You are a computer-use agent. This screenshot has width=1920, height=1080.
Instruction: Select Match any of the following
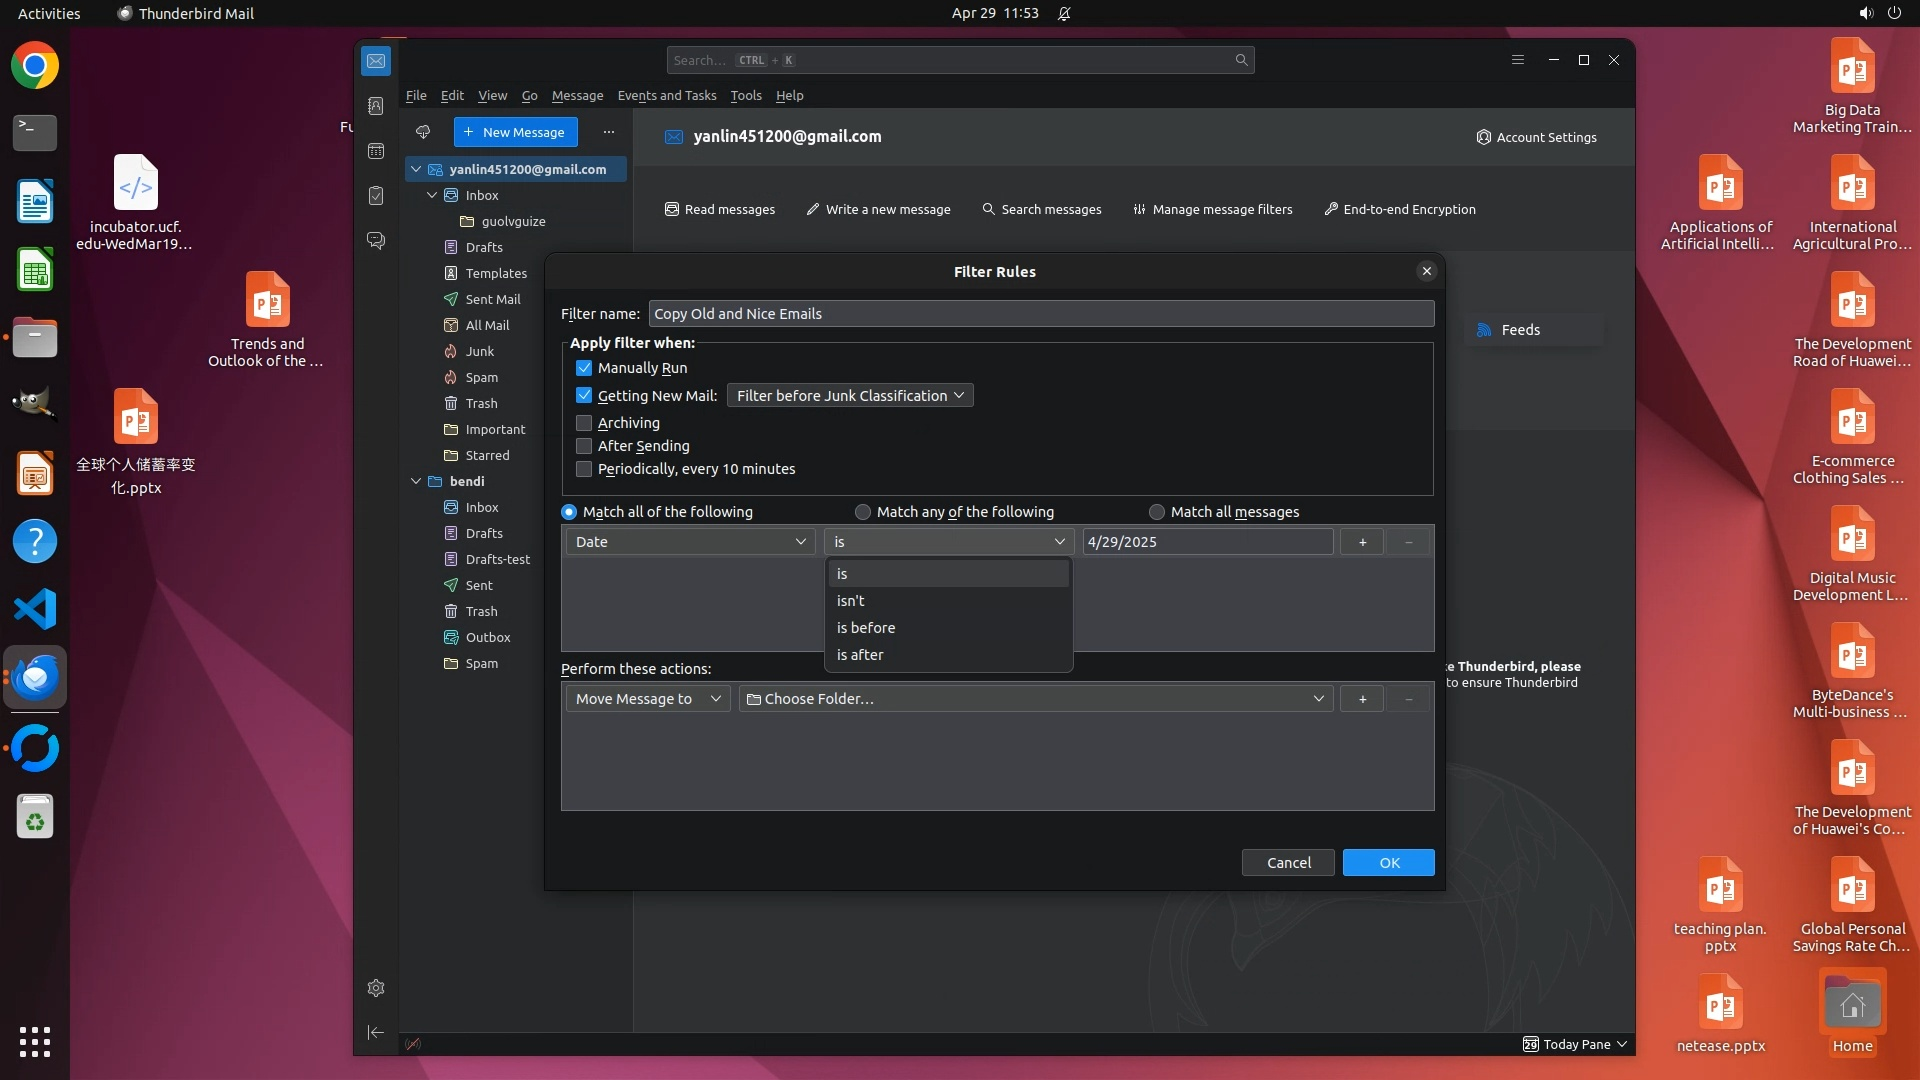(x=863, y=512)
